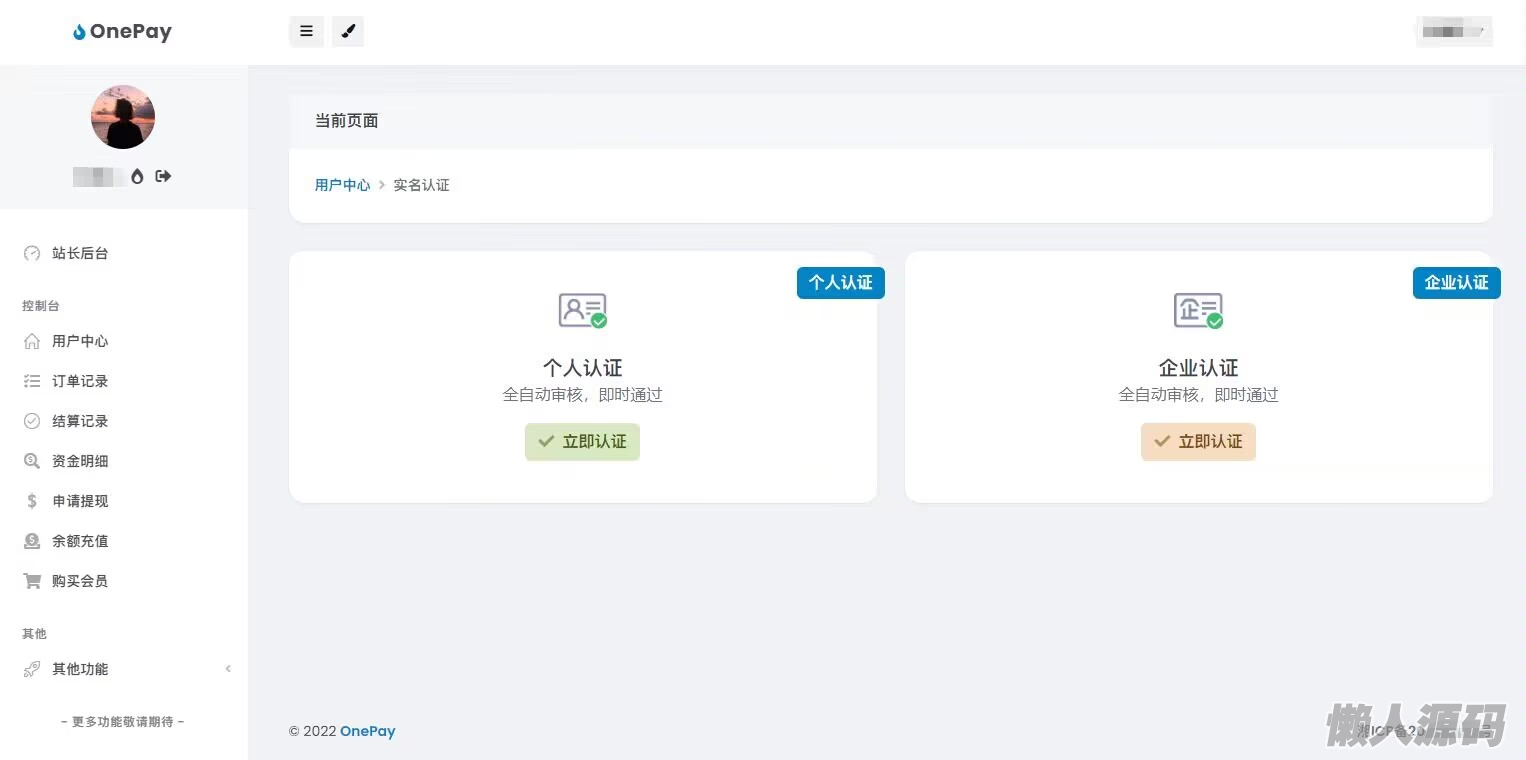Click the 当前页面 heading text
Screen dimensions: 1526x760
pyautogui.click(x=347, y=121)
